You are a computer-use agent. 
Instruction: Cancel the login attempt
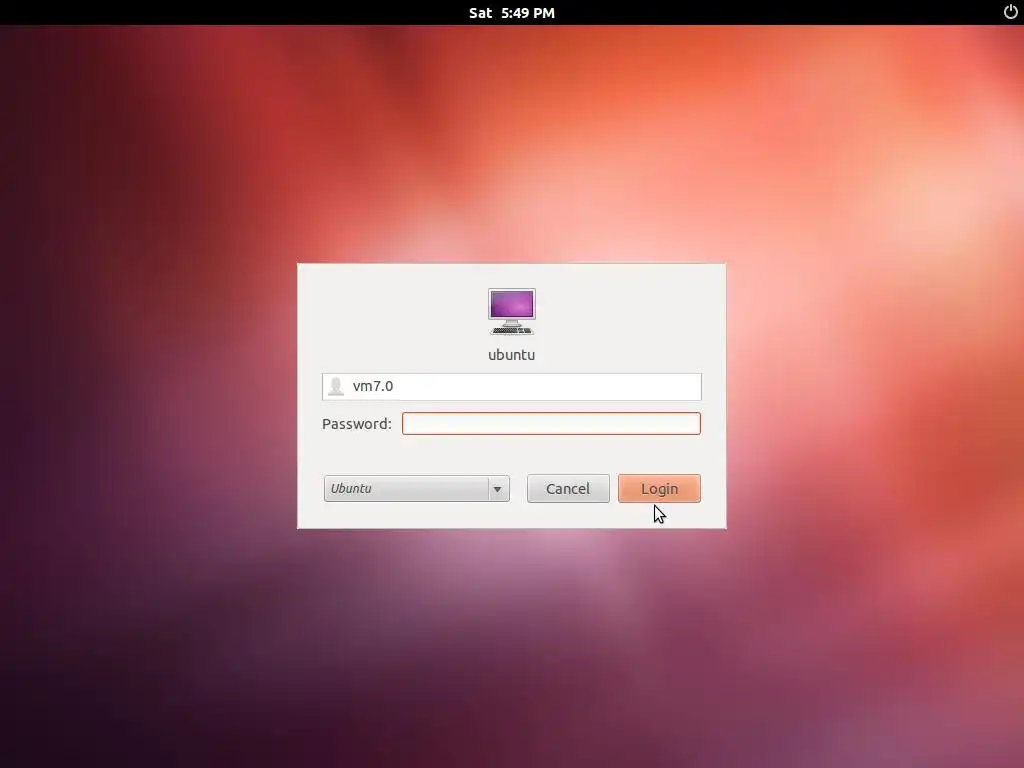568,488
